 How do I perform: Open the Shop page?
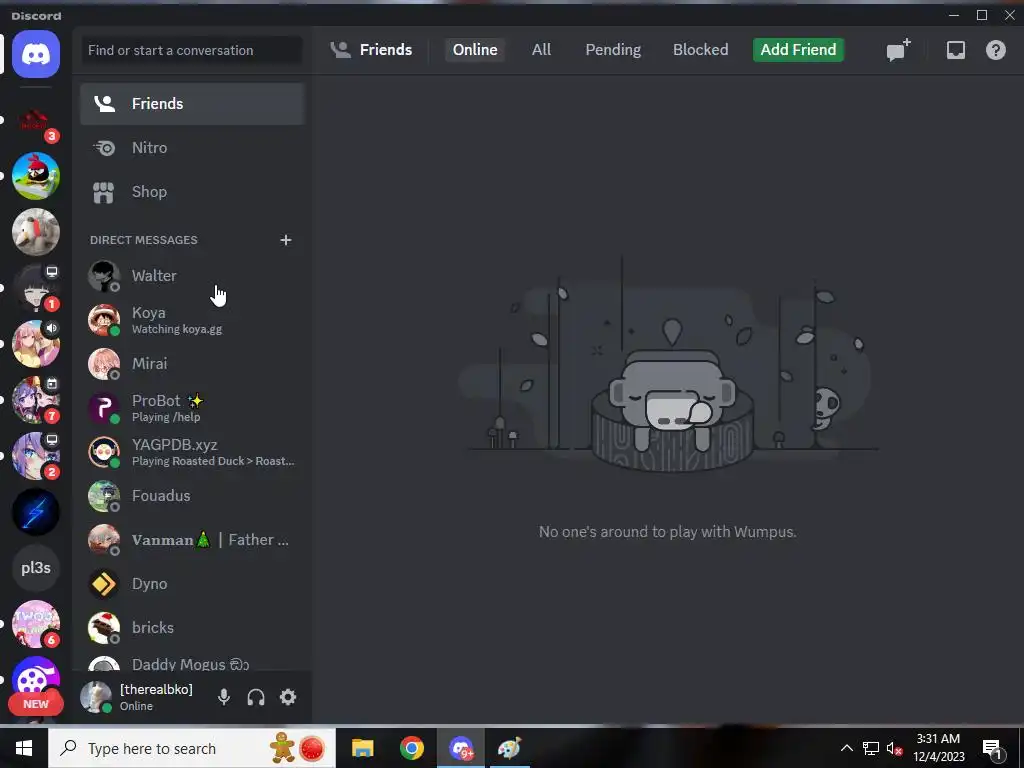pyautogui.click(x=192, y=192)
